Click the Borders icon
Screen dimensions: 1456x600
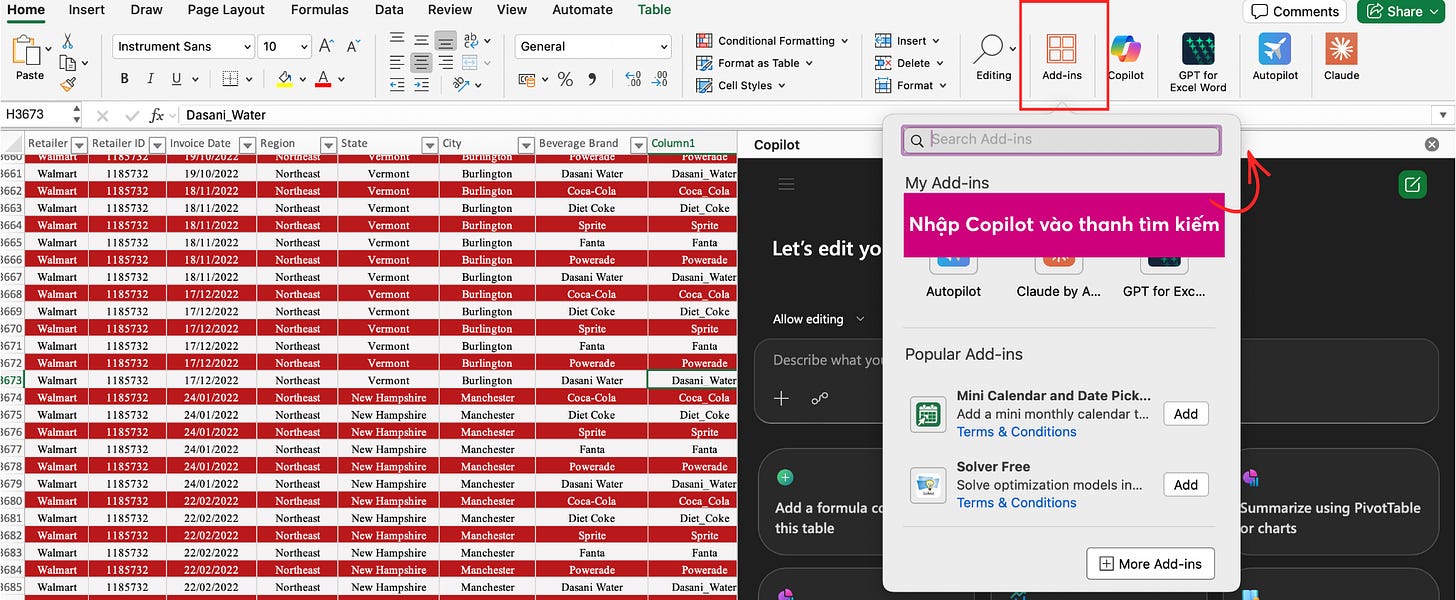coord(230,79)
